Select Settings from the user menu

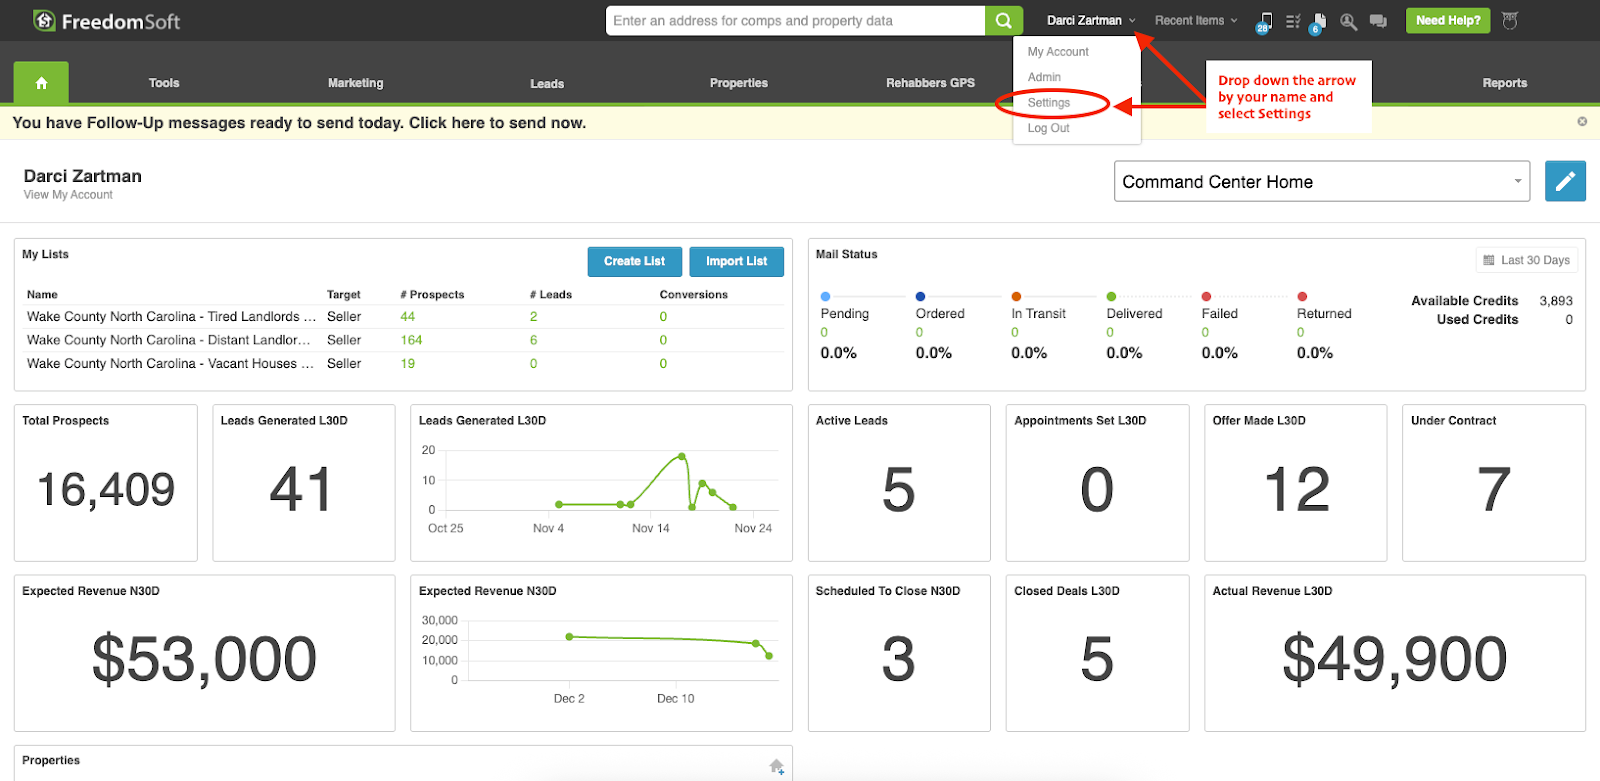(x=1049, y=103)
